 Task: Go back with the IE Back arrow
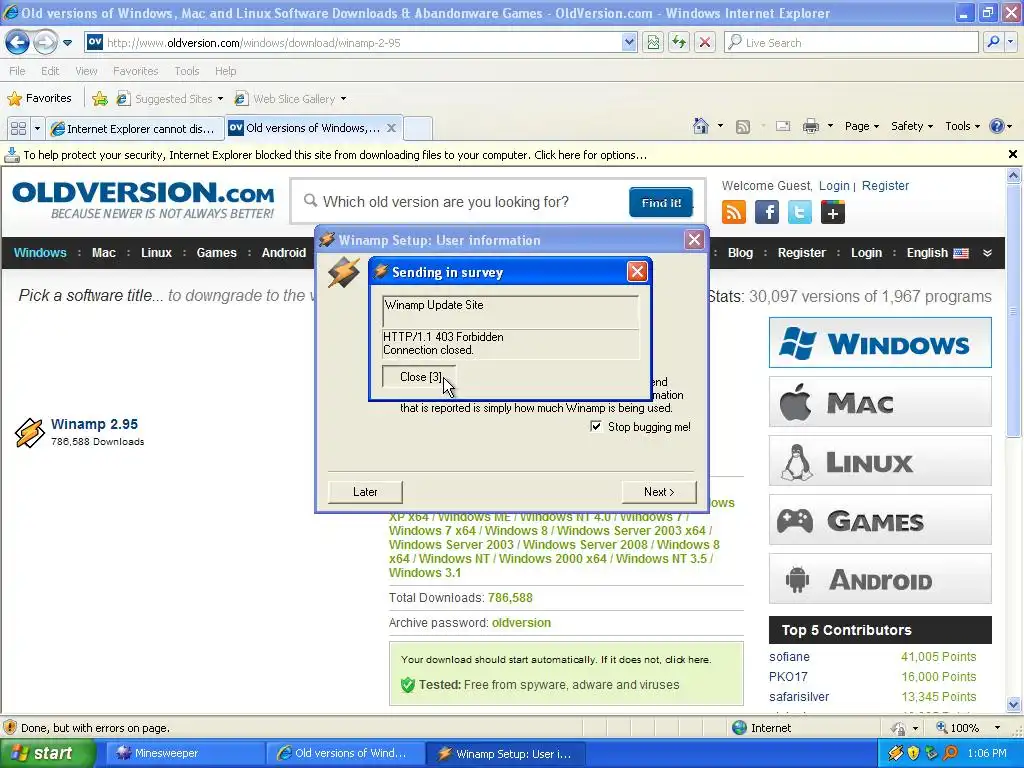tap(17, 43)
